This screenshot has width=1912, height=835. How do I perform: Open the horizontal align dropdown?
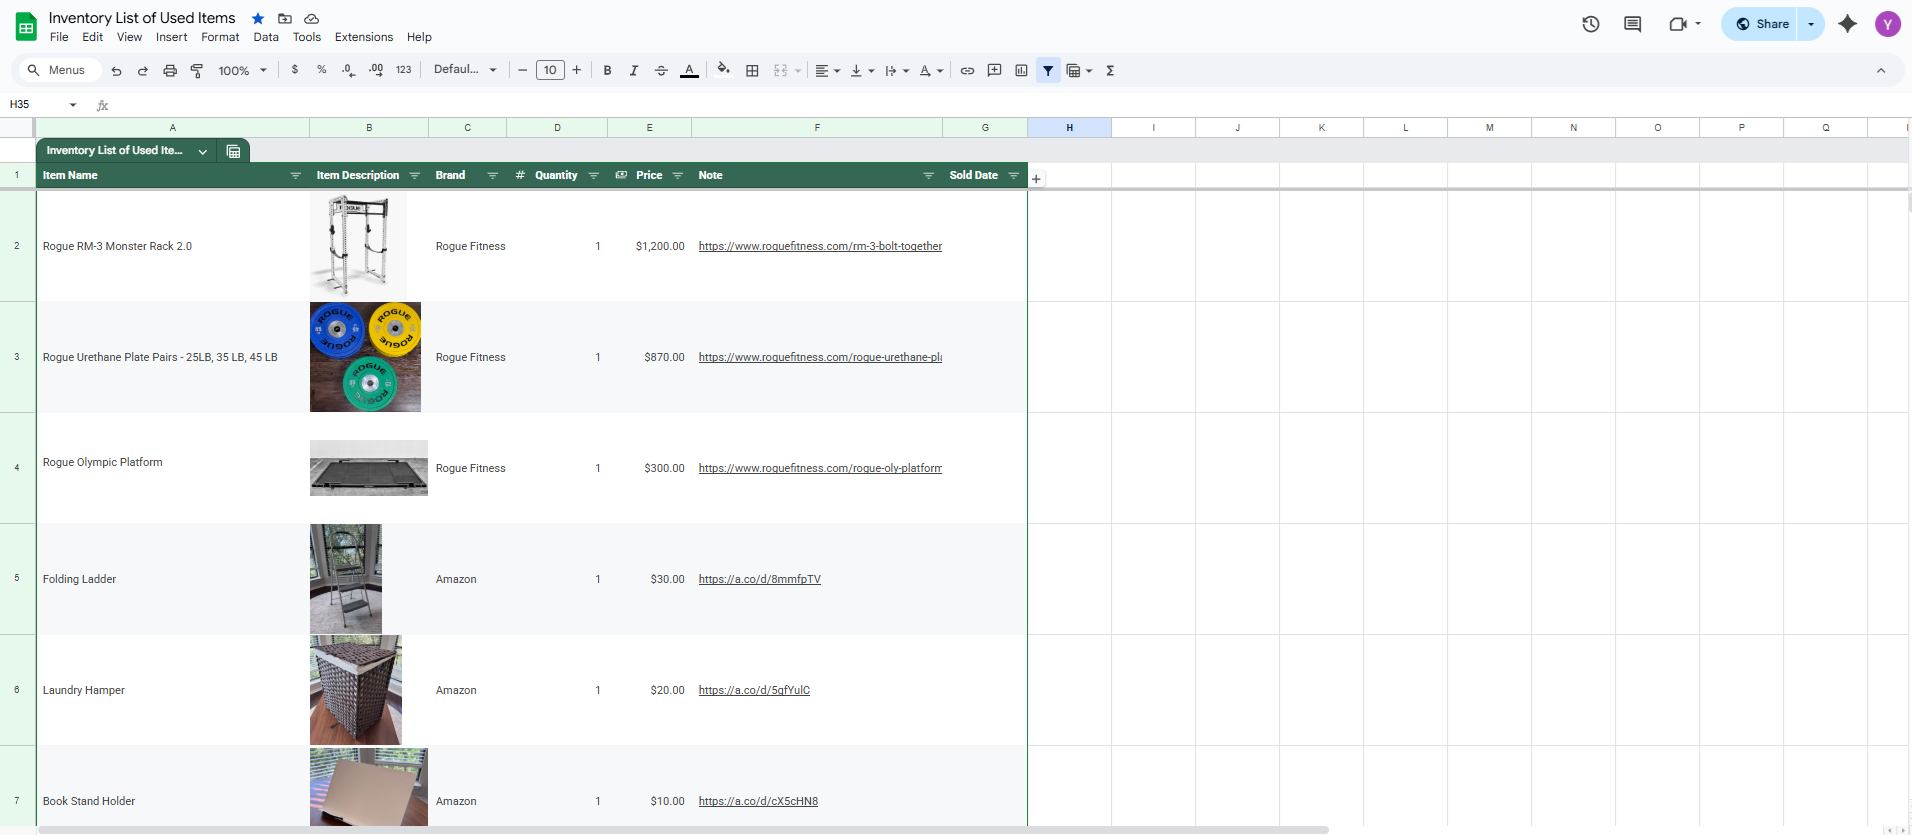pyautogui.click(x=827, y=70)
